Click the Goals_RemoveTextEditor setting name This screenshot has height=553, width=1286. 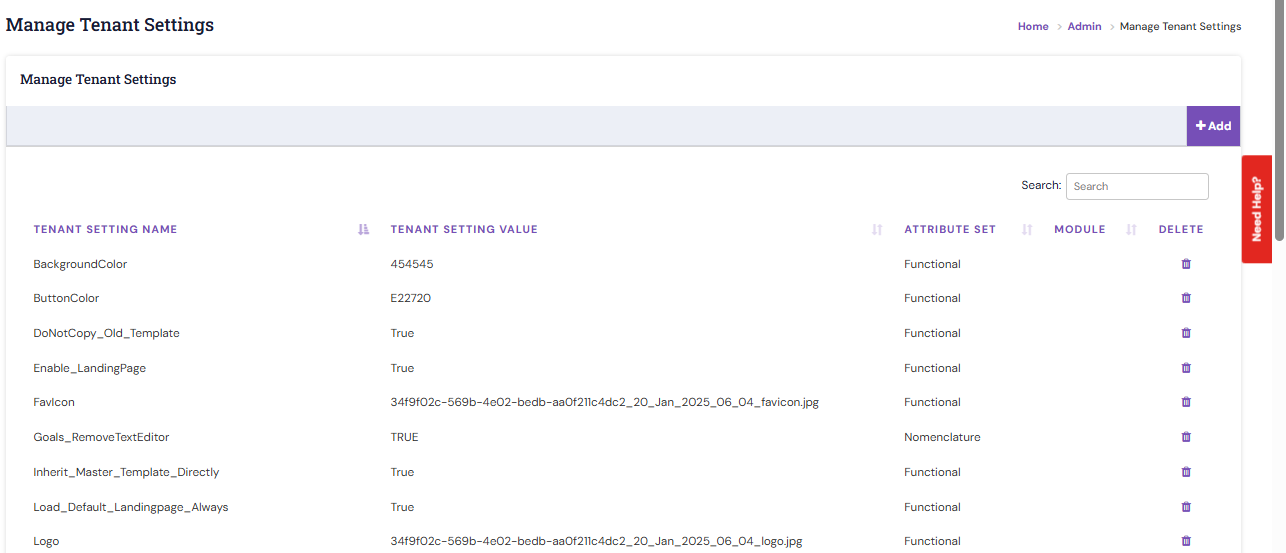101,437
